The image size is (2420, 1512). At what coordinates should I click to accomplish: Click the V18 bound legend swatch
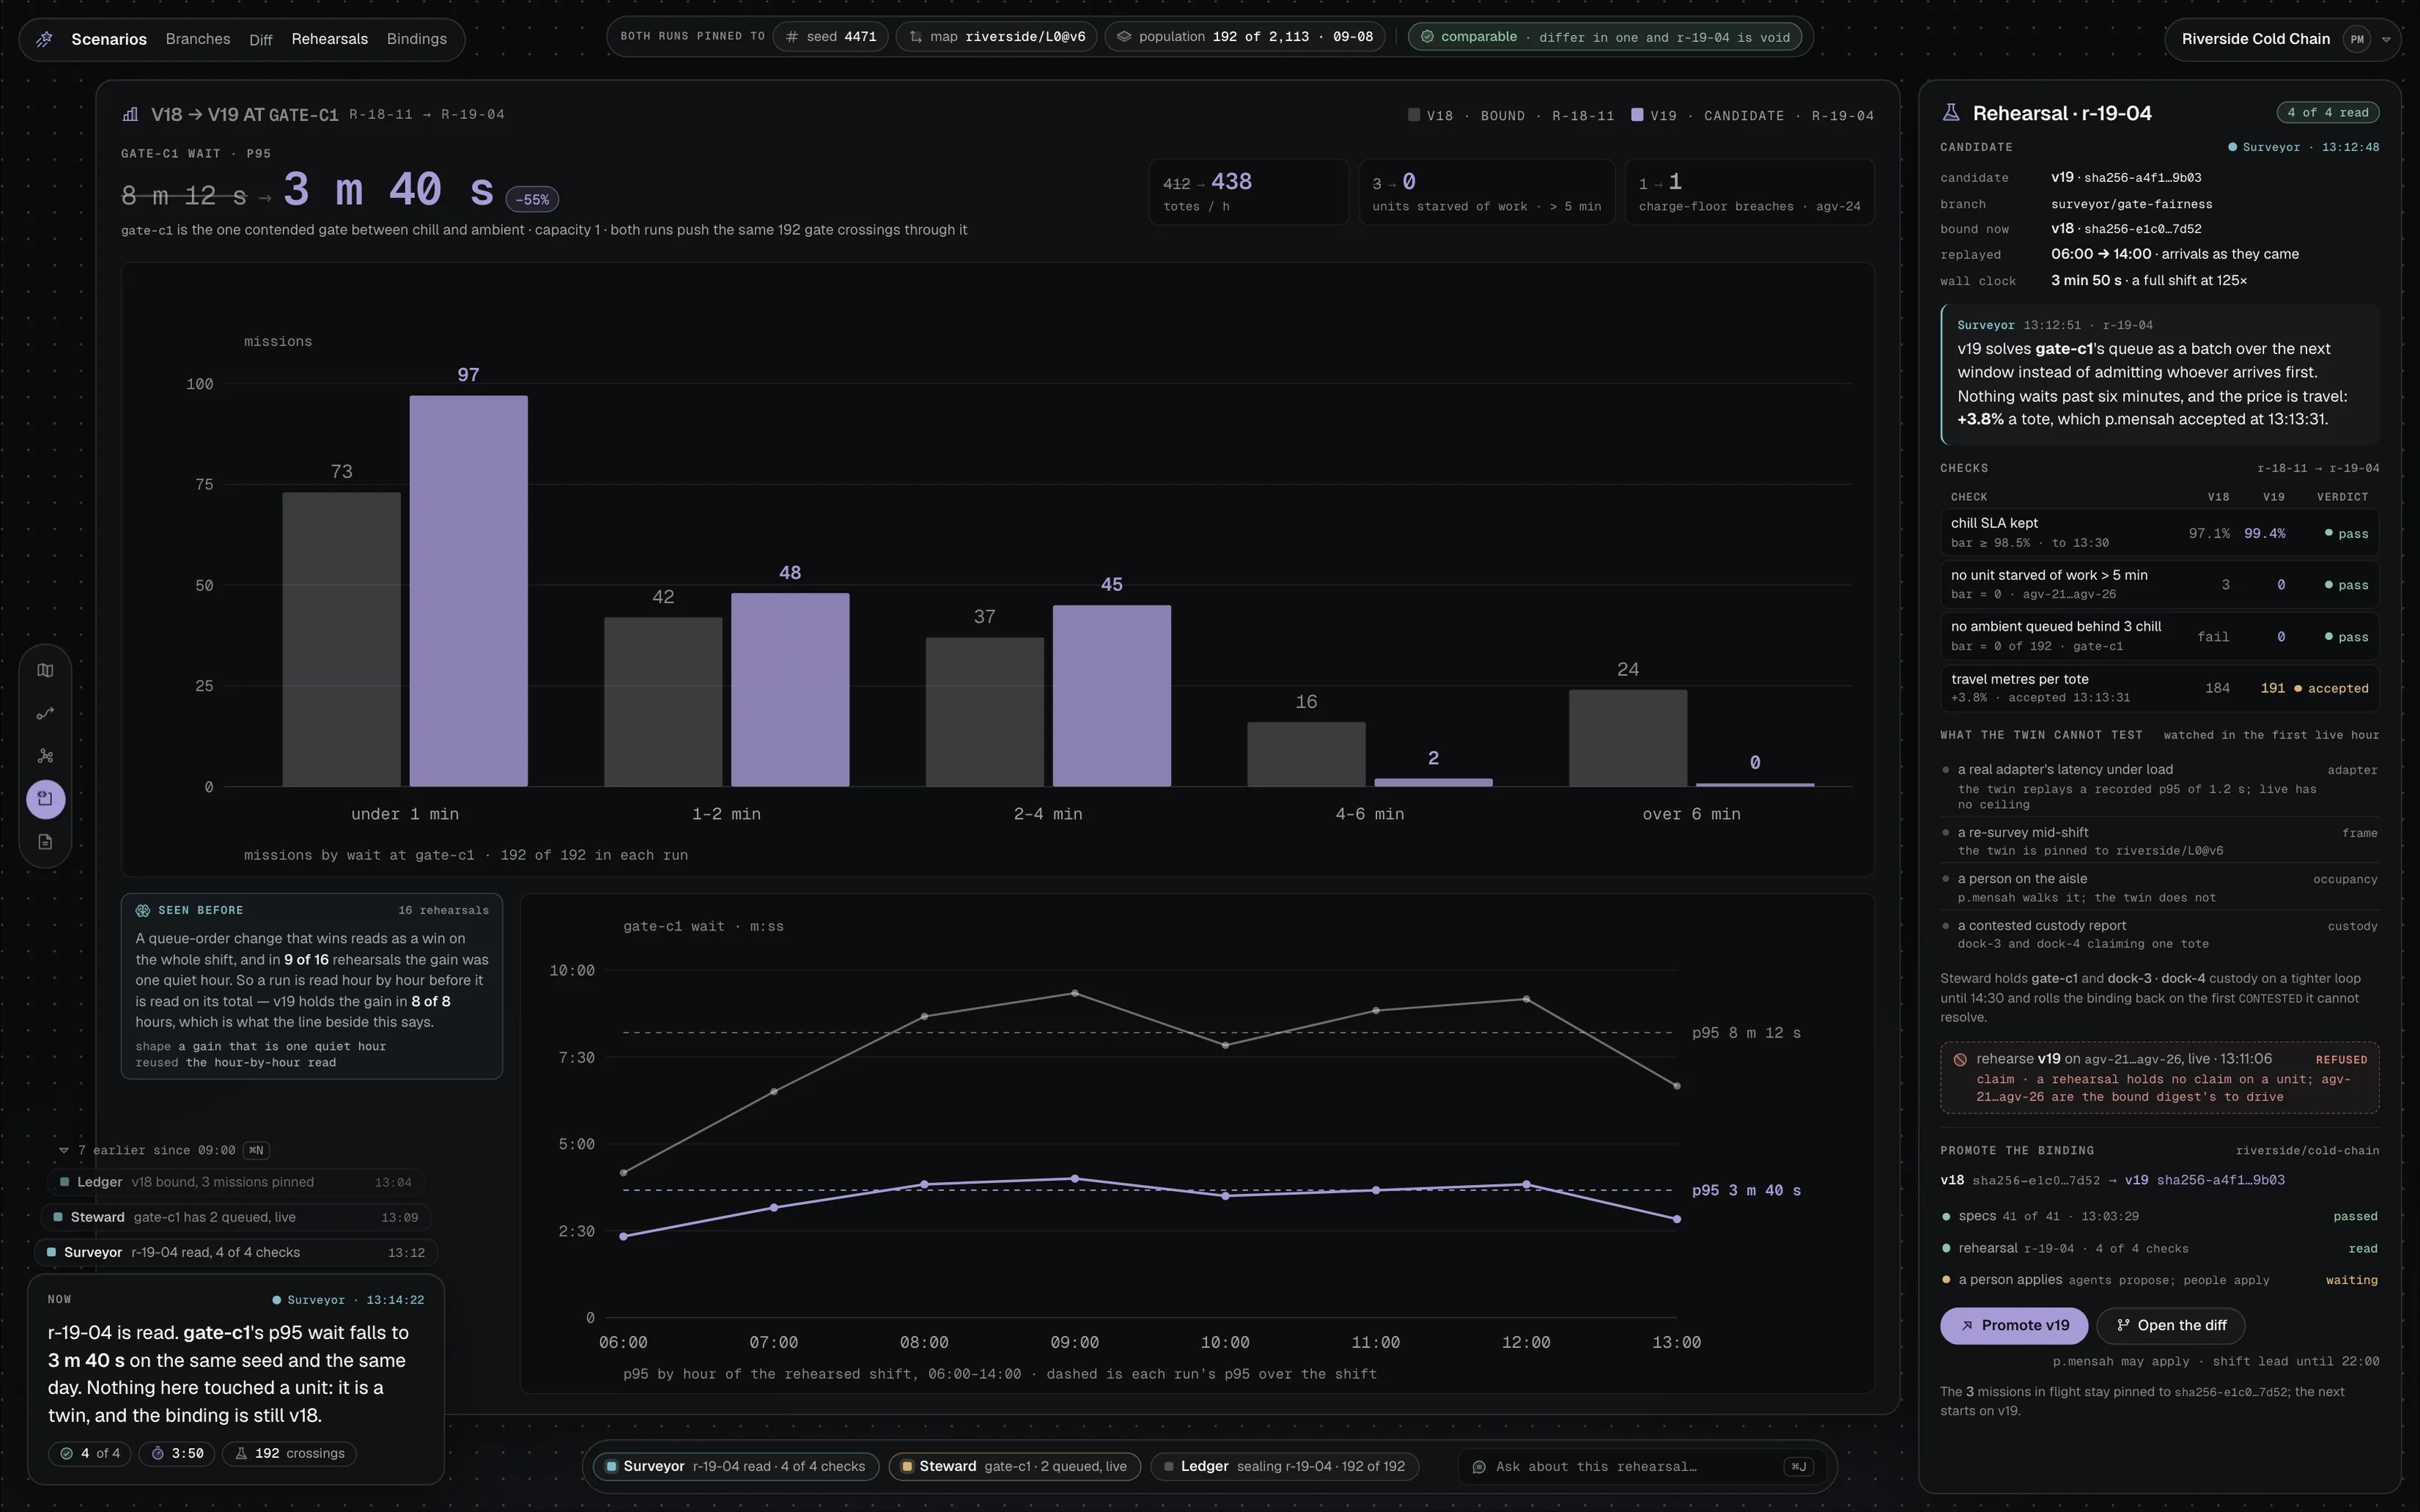1414,115
